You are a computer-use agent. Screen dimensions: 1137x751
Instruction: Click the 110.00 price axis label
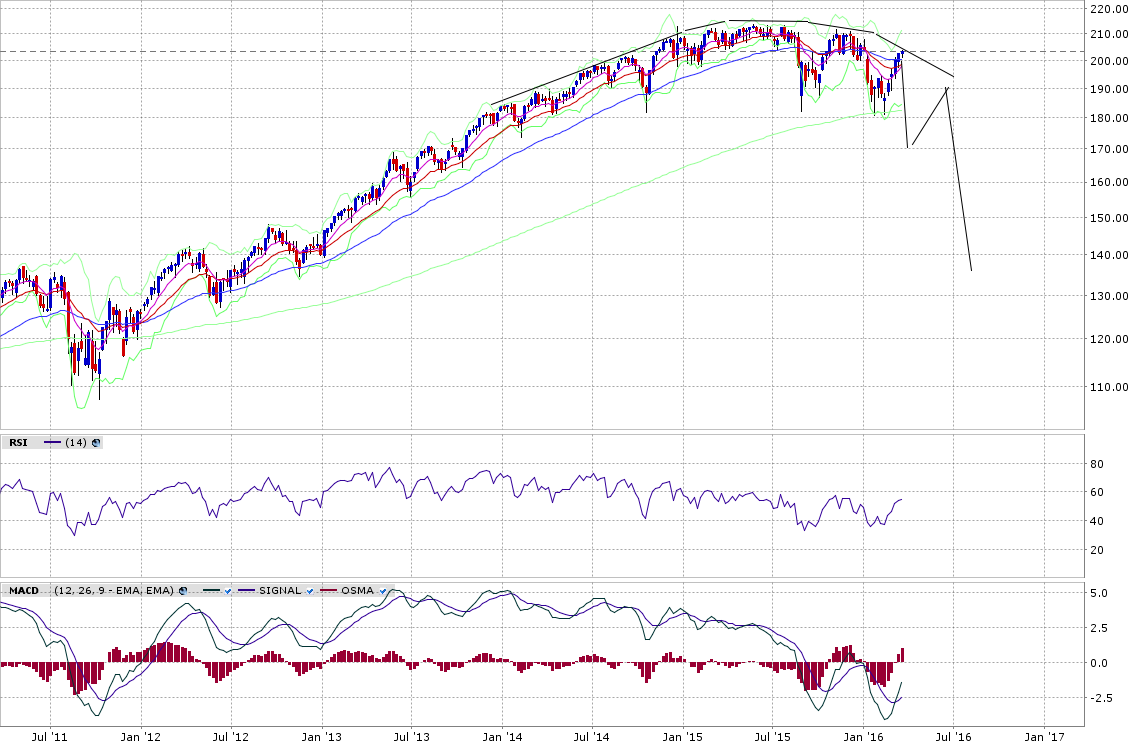pyautogui.click(x=1109, y=386)
